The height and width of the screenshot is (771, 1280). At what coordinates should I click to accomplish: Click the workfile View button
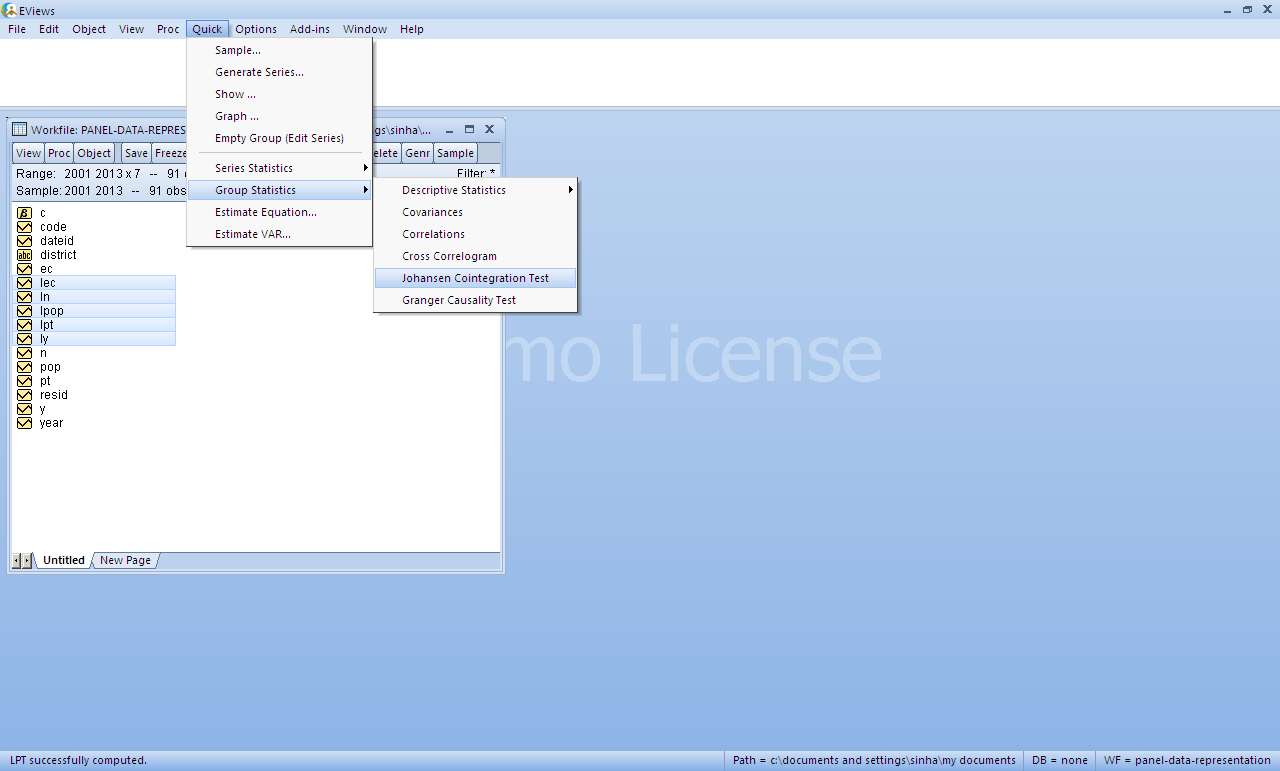coord(29,153)
